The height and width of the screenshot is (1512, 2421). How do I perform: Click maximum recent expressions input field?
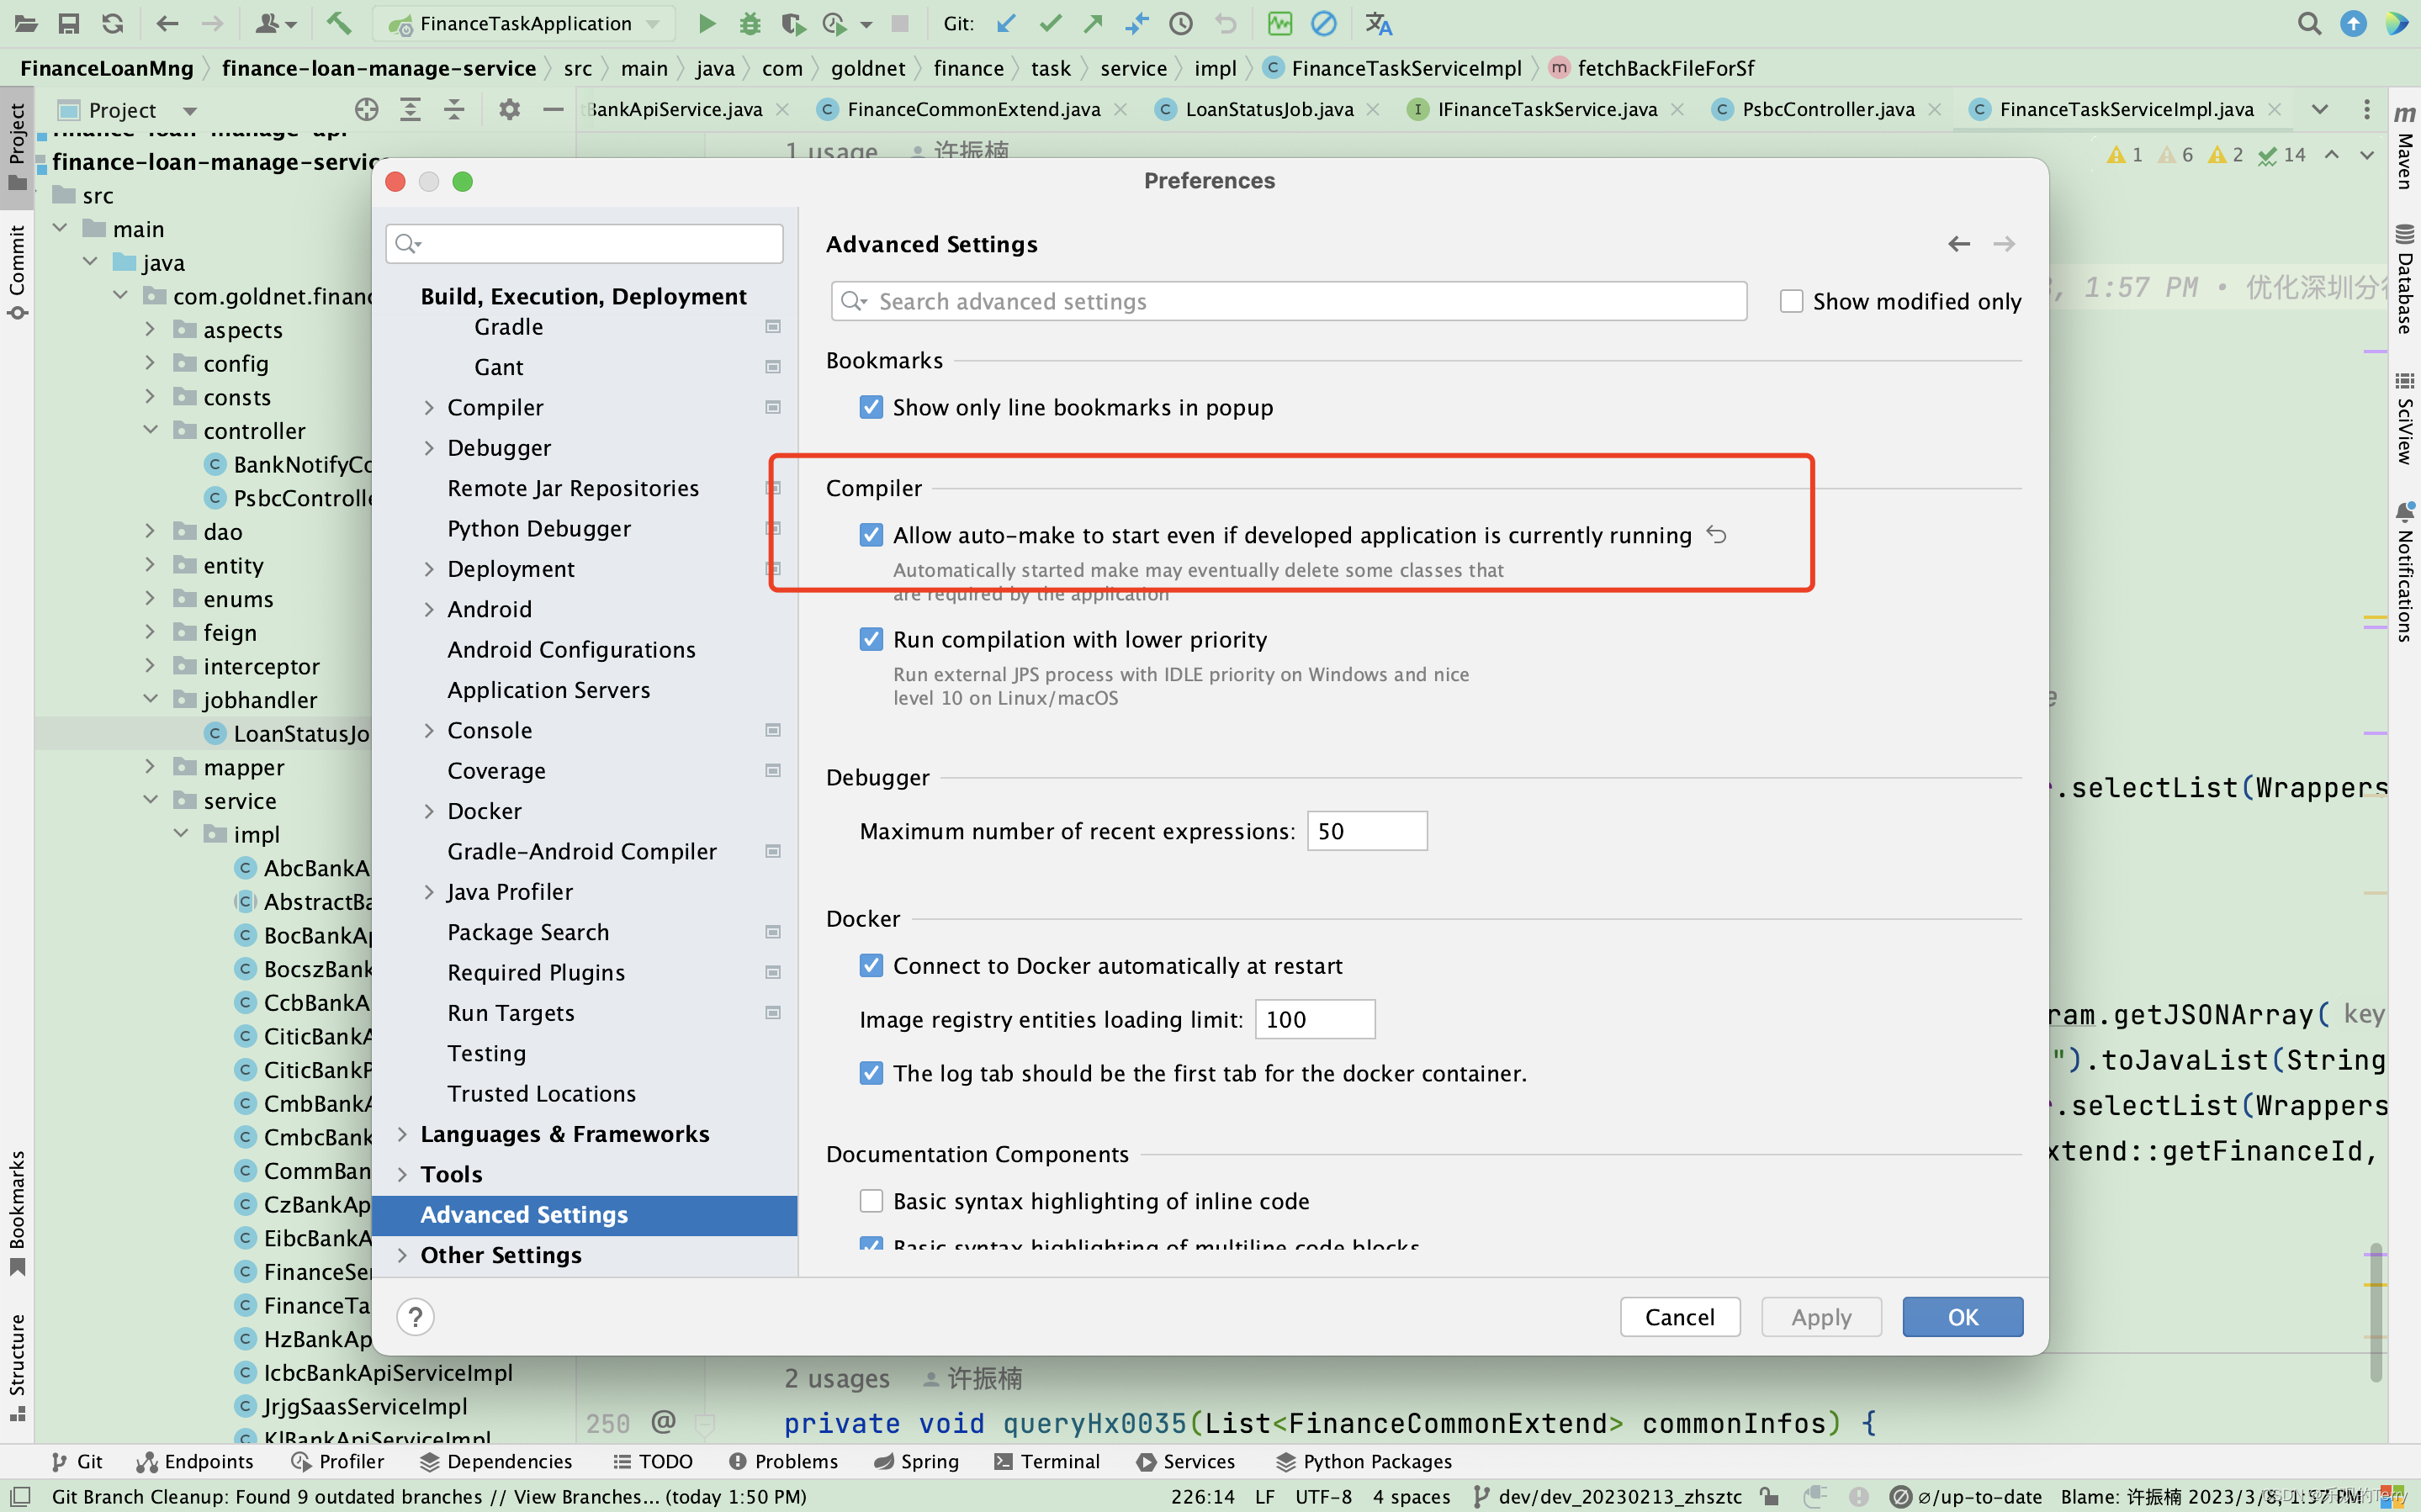(x=1367, y=829)
